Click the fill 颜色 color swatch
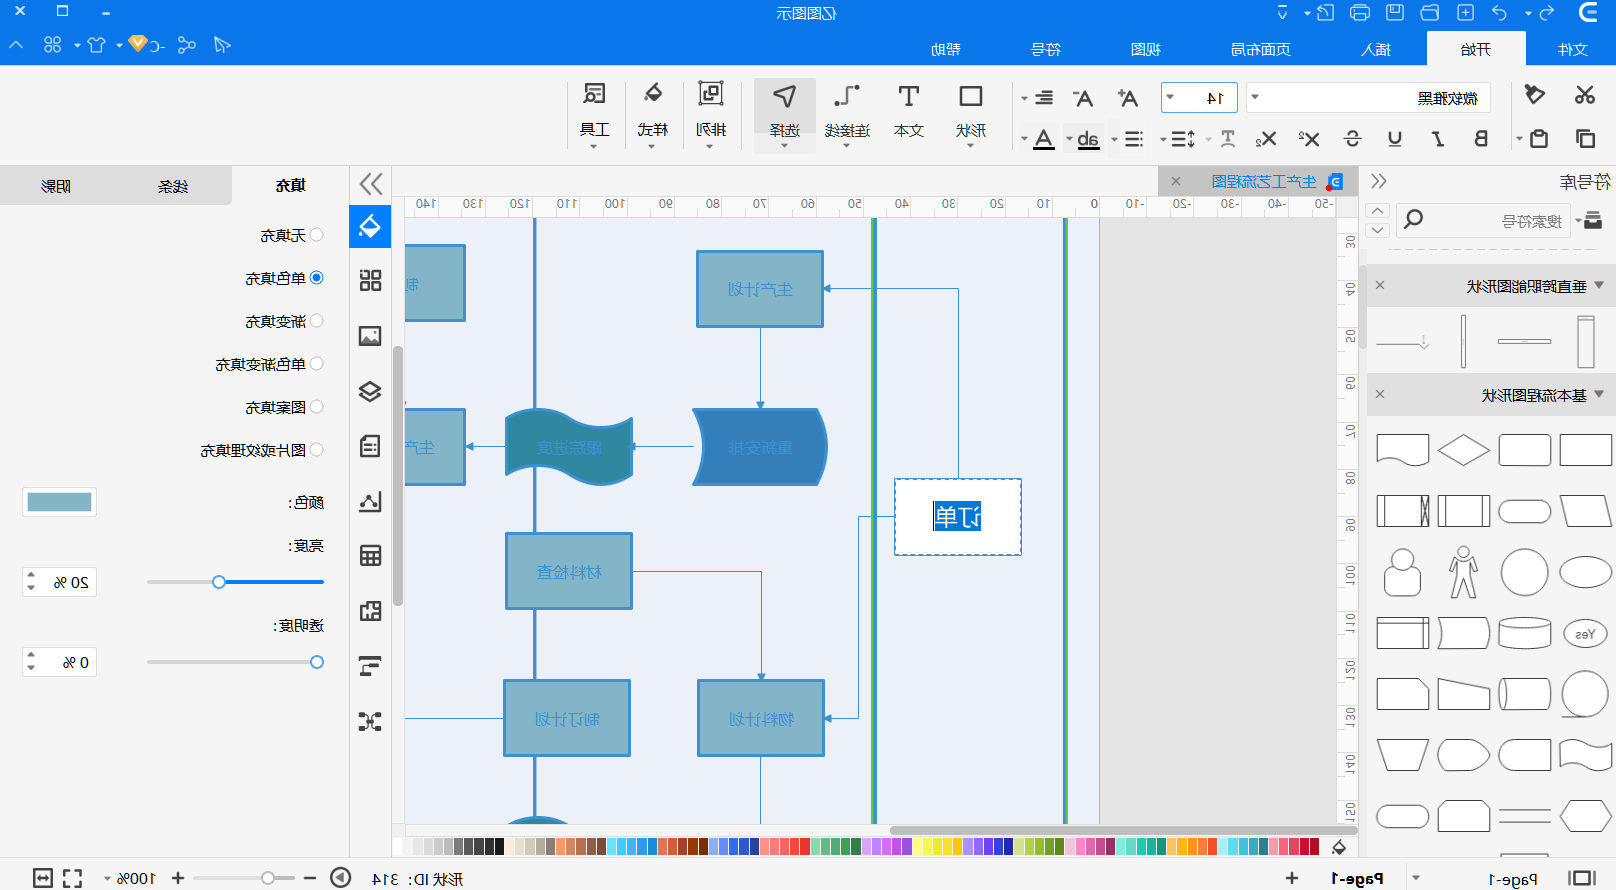 click(60, 502)
